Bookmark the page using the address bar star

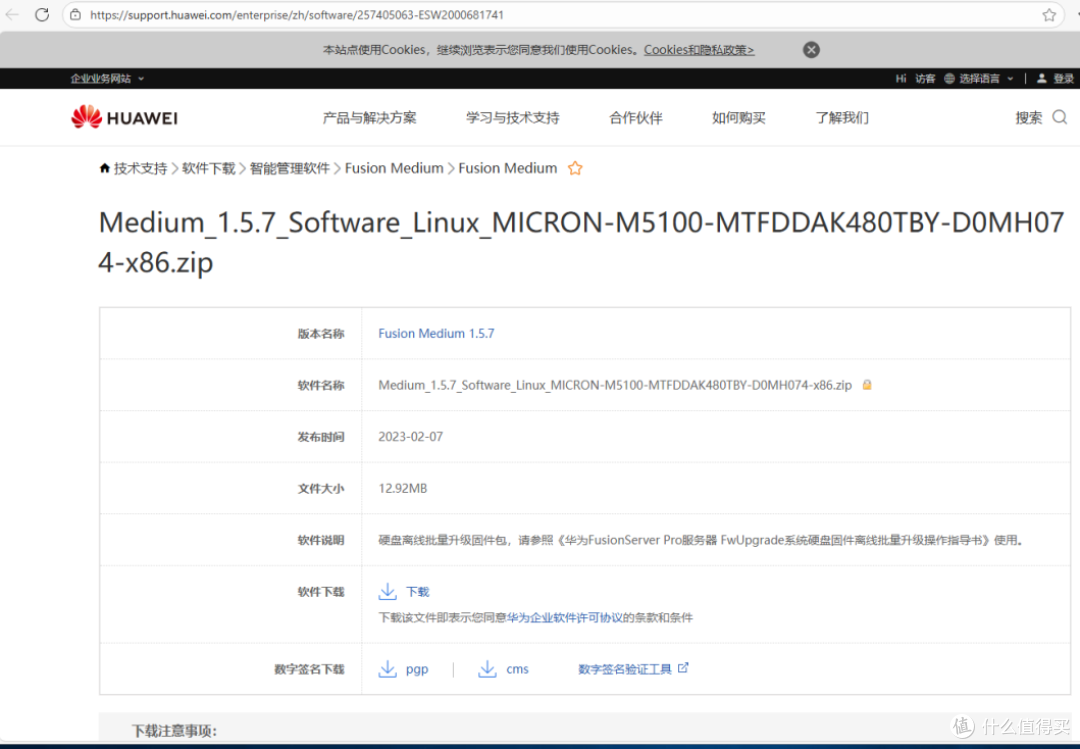pos(1049,15)
